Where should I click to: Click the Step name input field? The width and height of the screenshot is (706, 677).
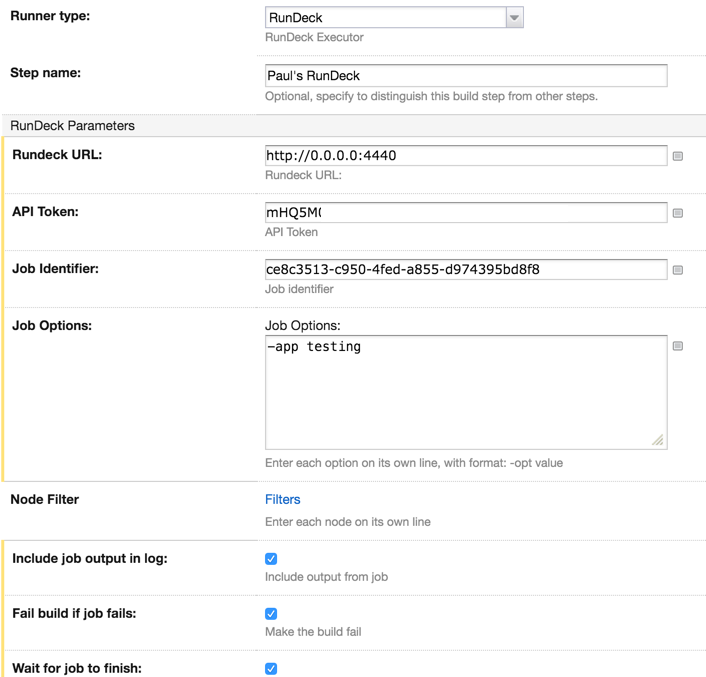tap(466, 76)
